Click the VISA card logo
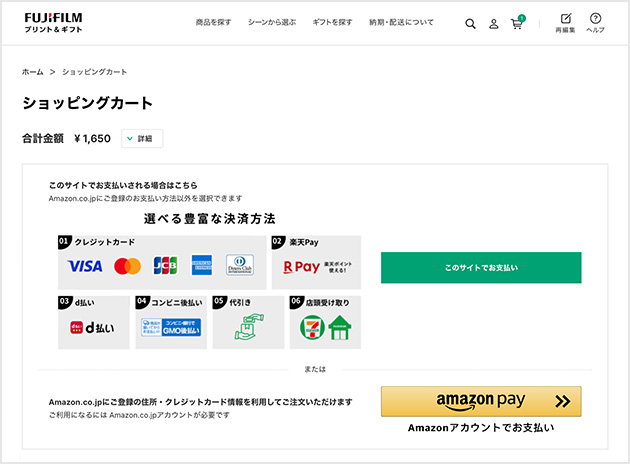Viewport: 630px width, 464px height. pyautogui.click(x=85, y=266)
